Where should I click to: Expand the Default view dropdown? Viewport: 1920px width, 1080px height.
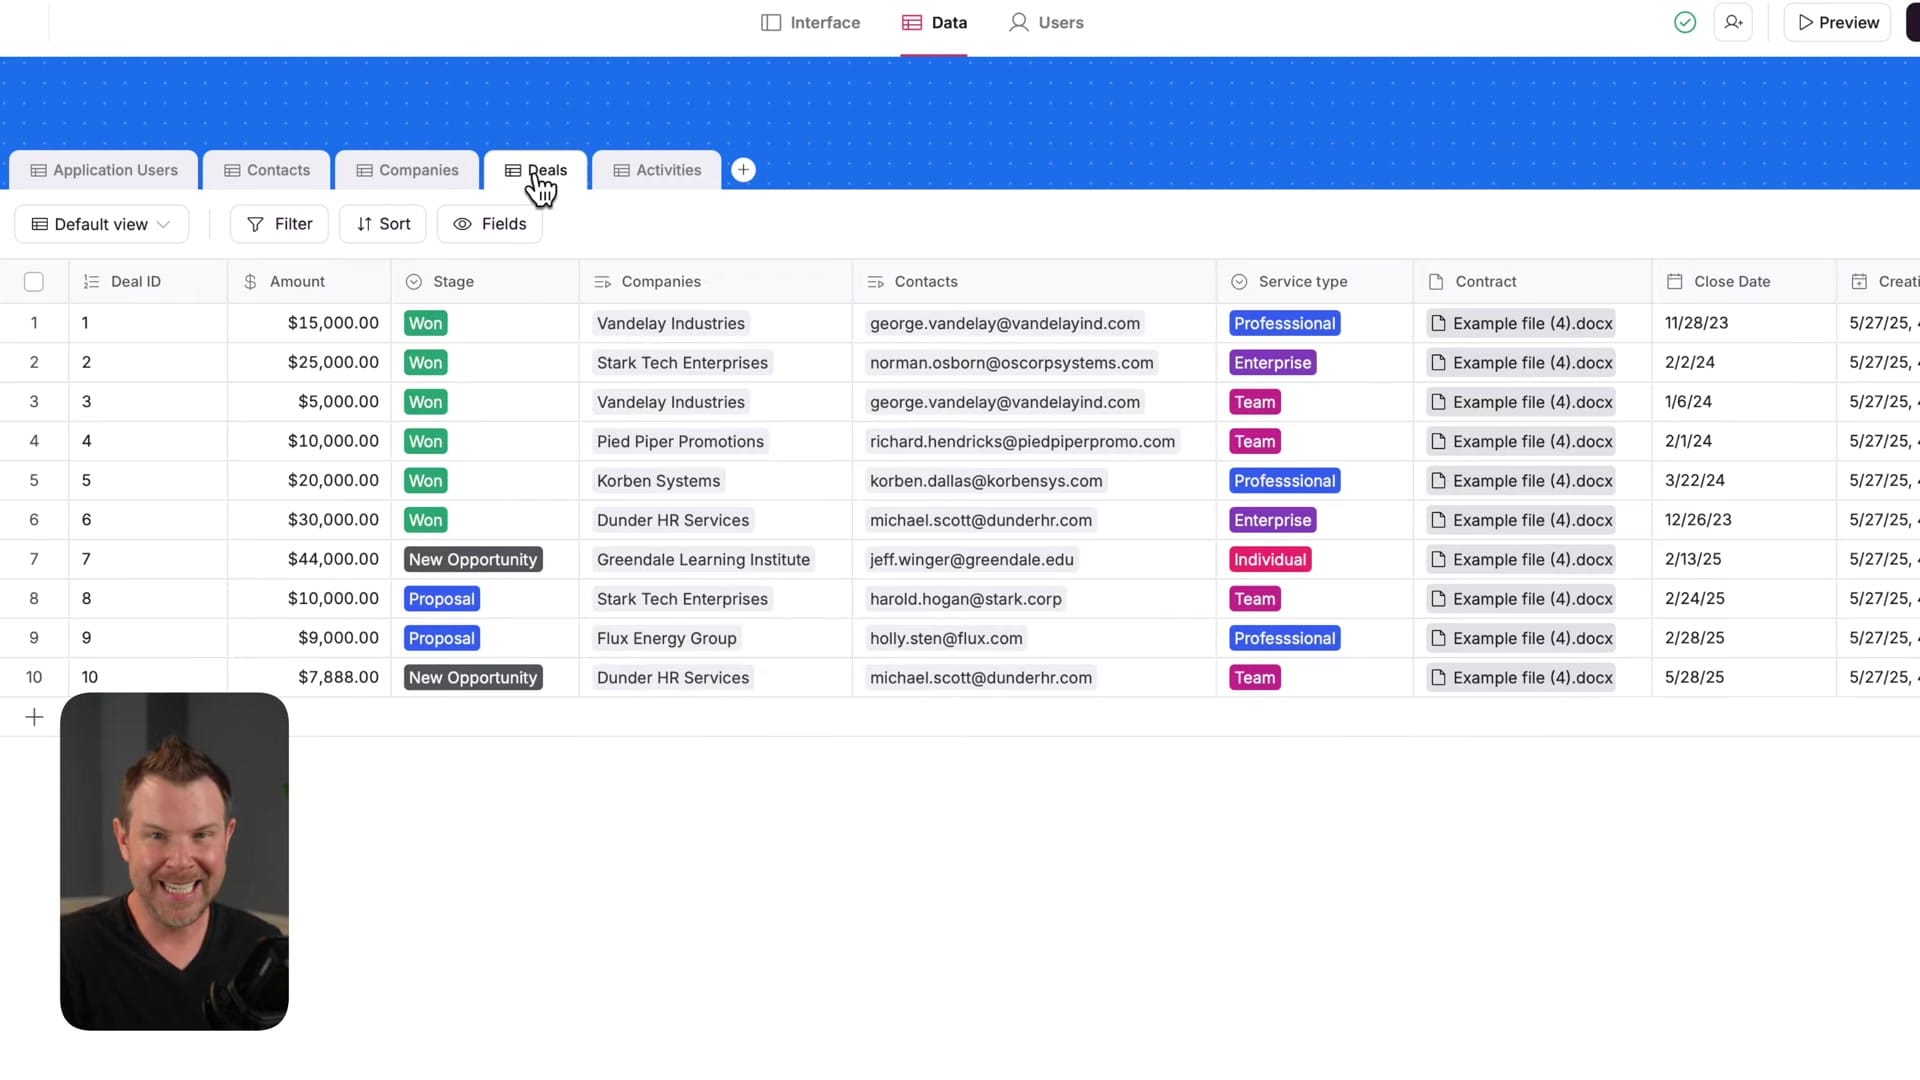pyautogui.click(x=101, y=224)
